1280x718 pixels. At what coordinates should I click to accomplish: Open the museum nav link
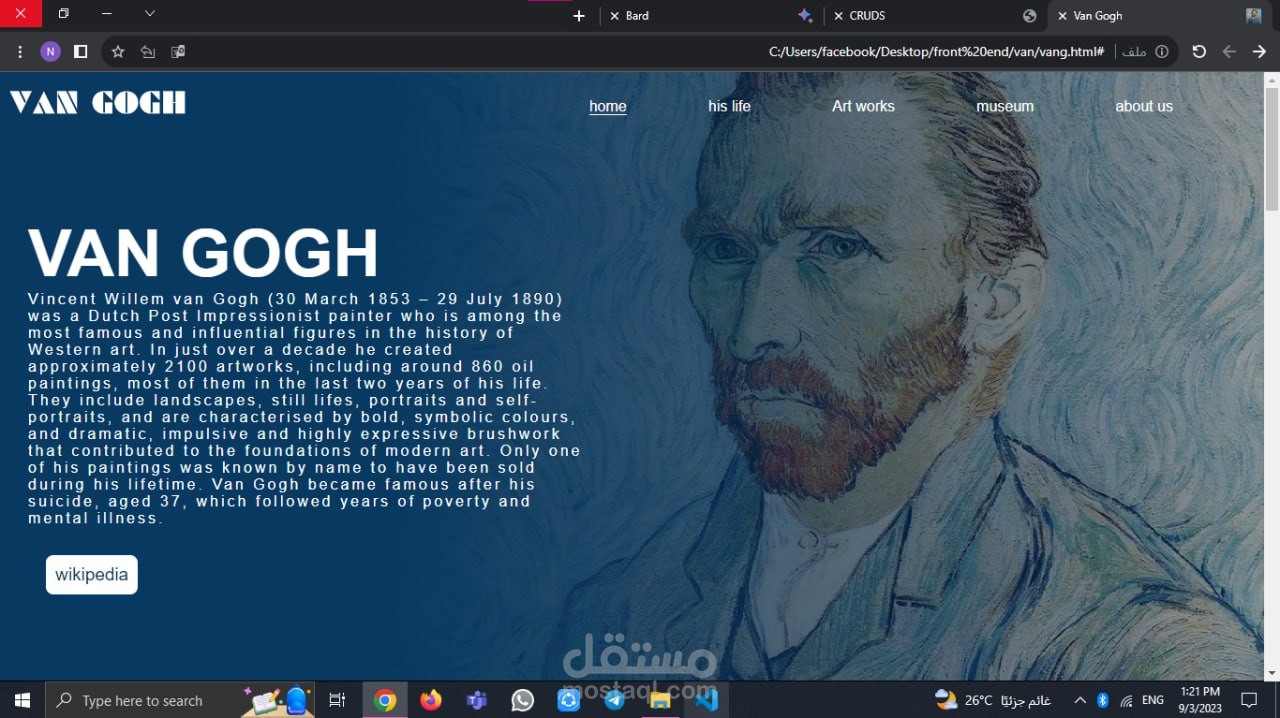[1005, 106]
